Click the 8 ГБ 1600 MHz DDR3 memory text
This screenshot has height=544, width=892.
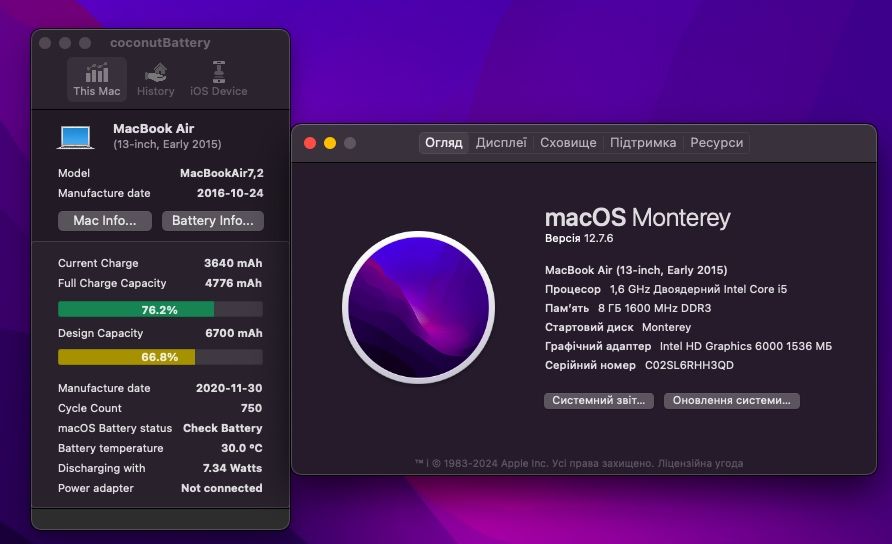(x=654, y=308)
